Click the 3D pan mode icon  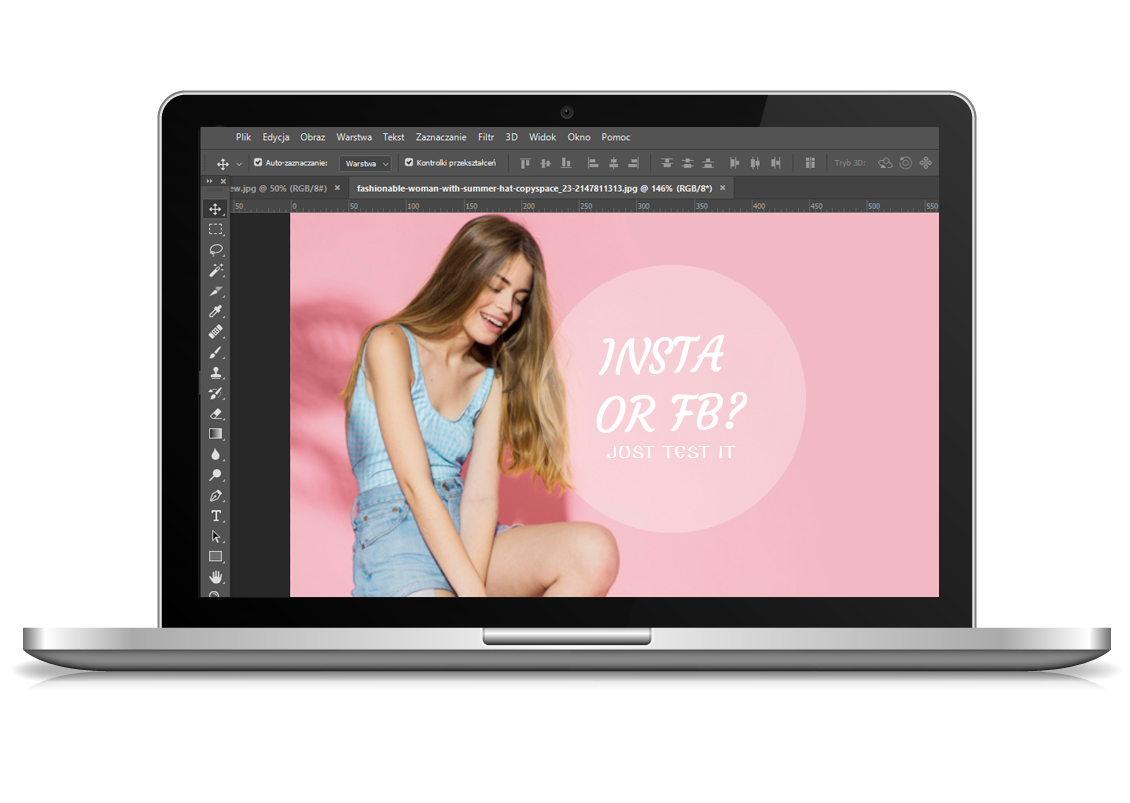[x=926, y=163]
